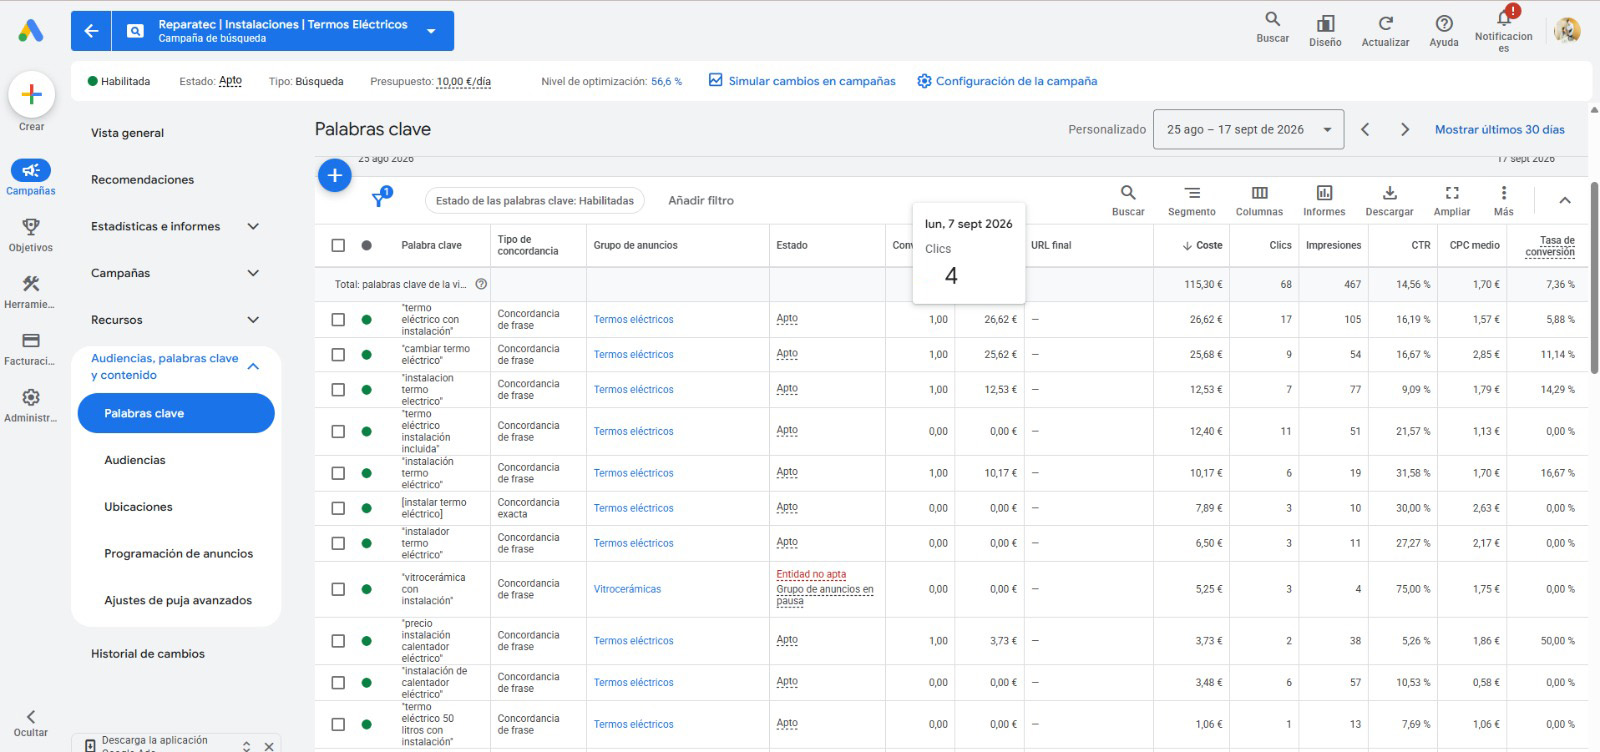Screen dimensions: 1600x752
Task: Check the "cambiar termo eléctrico" row
Action: (338, 355)
